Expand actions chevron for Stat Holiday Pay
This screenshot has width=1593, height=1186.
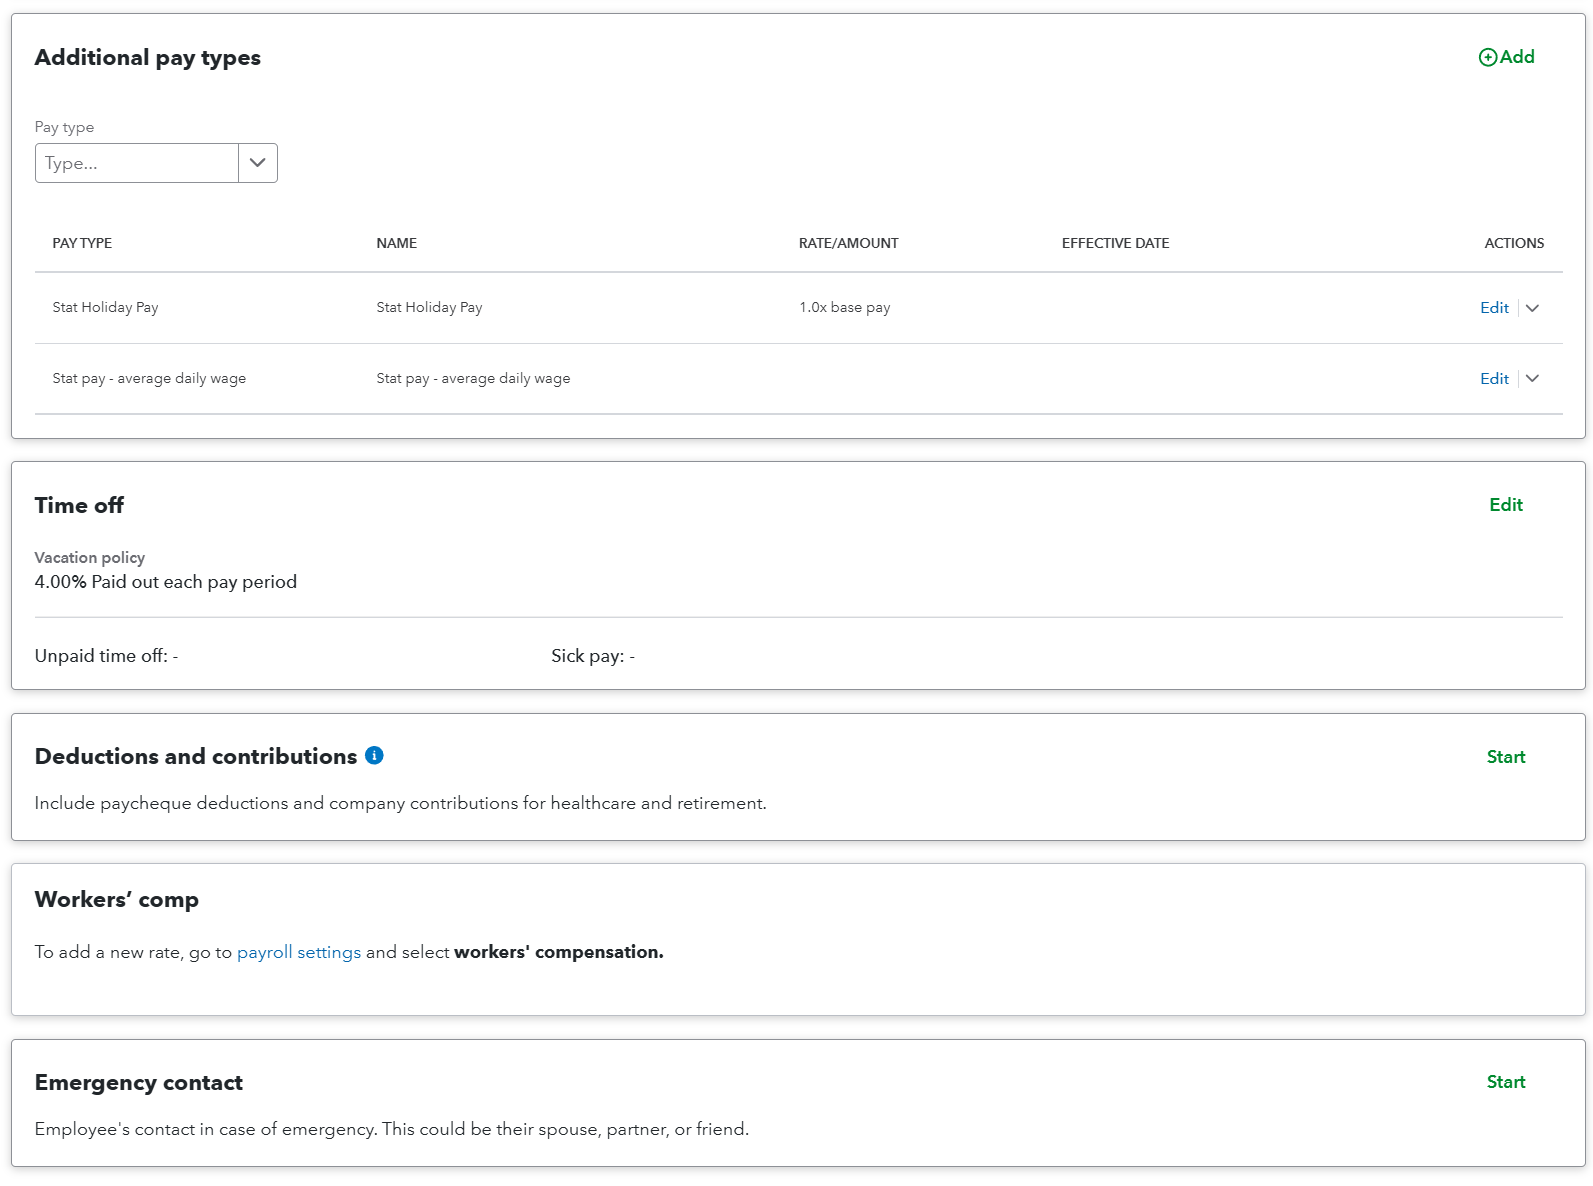[1532, 308]
